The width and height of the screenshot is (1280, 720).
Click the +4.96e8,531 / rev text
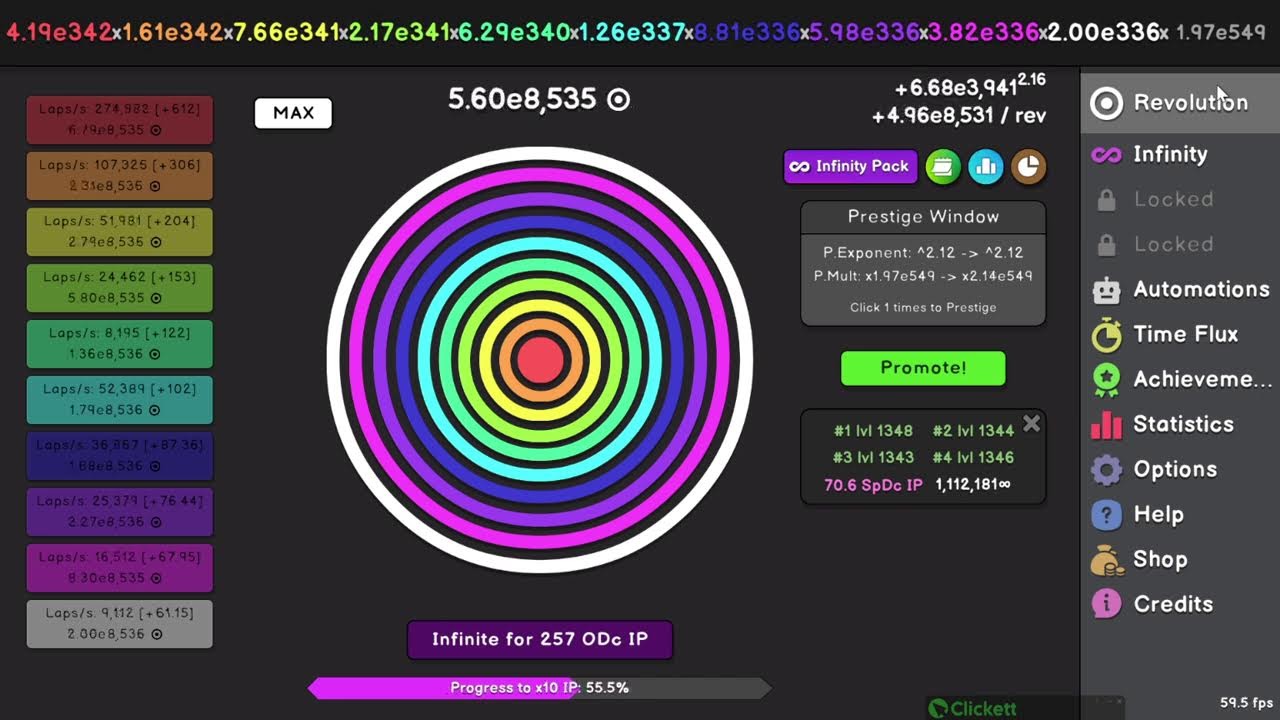coord(959,116)
